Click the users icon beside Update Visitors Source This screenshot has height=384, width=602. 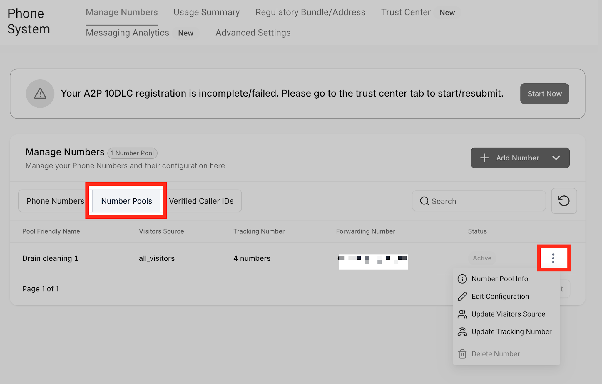[x=462, y=314]
